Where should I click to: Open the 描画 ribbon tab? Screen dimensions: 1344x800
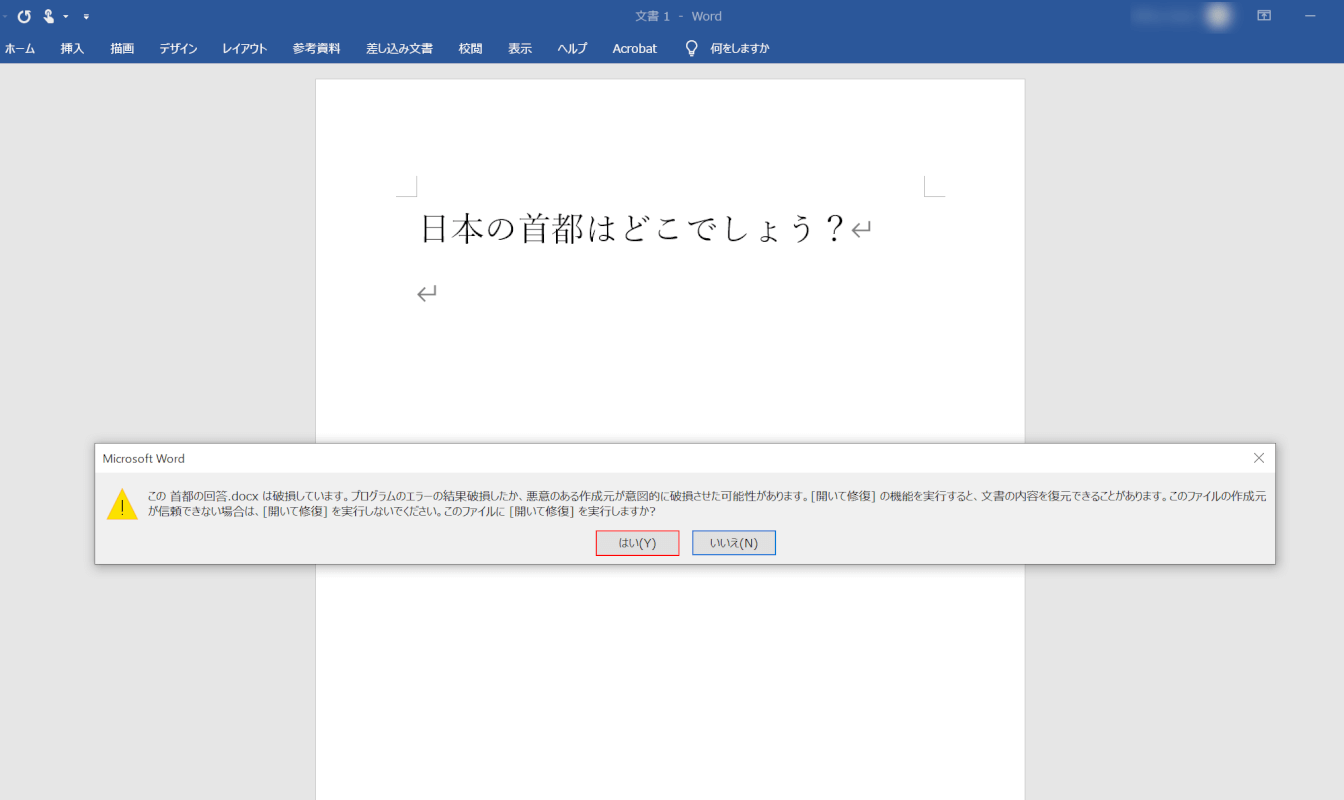122,48
